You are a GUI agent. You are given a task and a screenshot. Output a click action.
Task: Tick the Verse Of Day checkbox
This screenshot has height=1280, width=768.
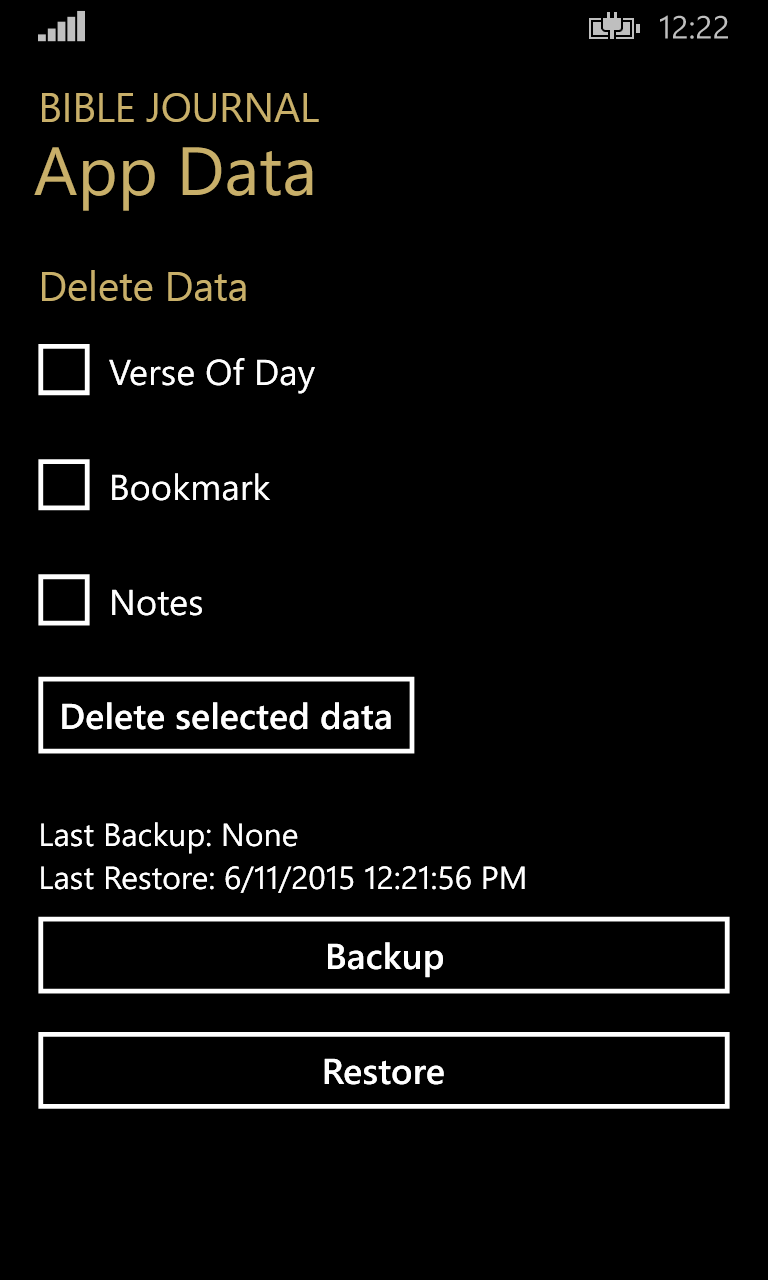click(x=64, y=370)
